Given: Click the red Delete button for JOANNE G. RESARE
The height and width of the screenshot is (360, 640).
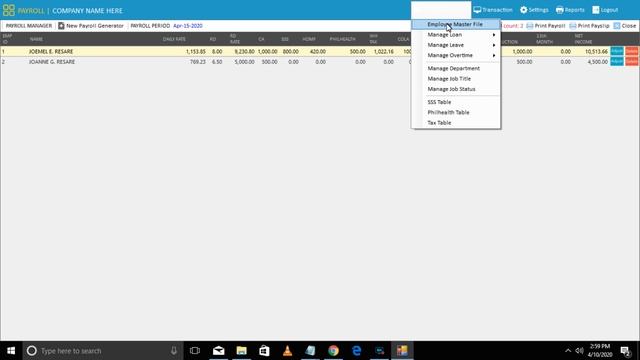Looking at the screenshot, I should 631,62.
